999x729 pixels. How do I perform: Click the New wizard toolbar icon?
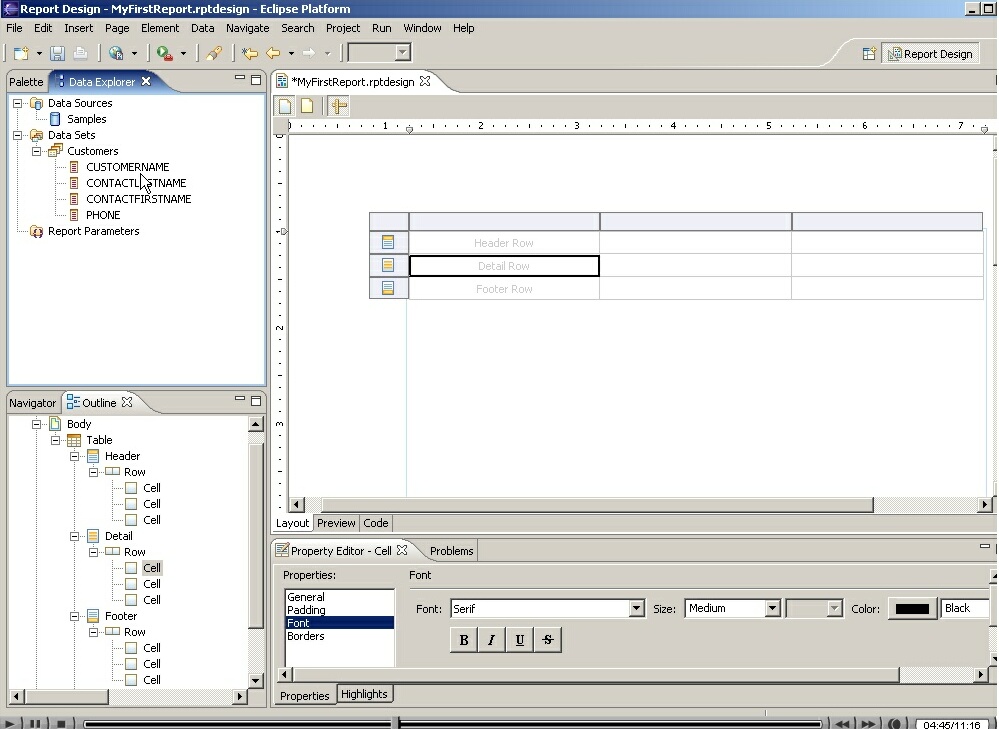(x=21, y=54)
